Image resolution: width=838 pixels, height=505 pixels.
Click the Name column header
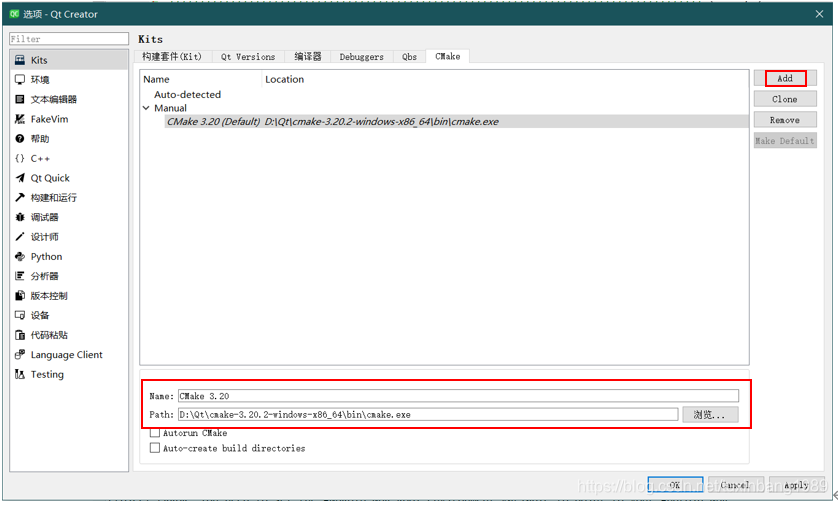pos(201,79)
